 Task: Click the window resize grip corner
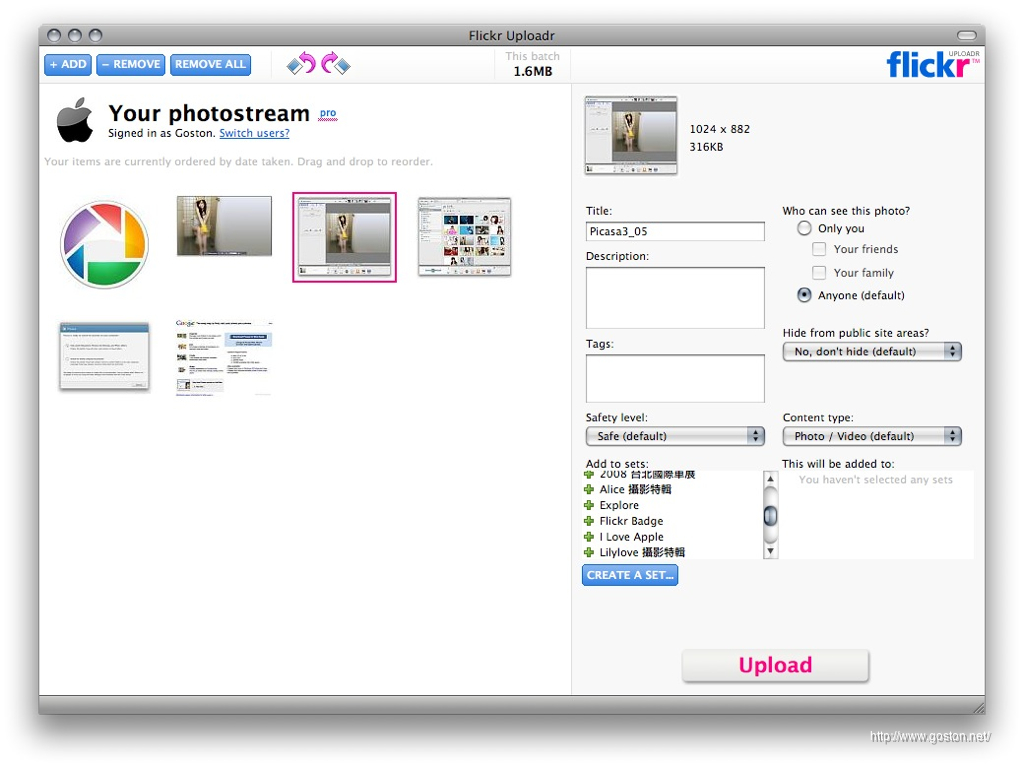click(978, 707)
